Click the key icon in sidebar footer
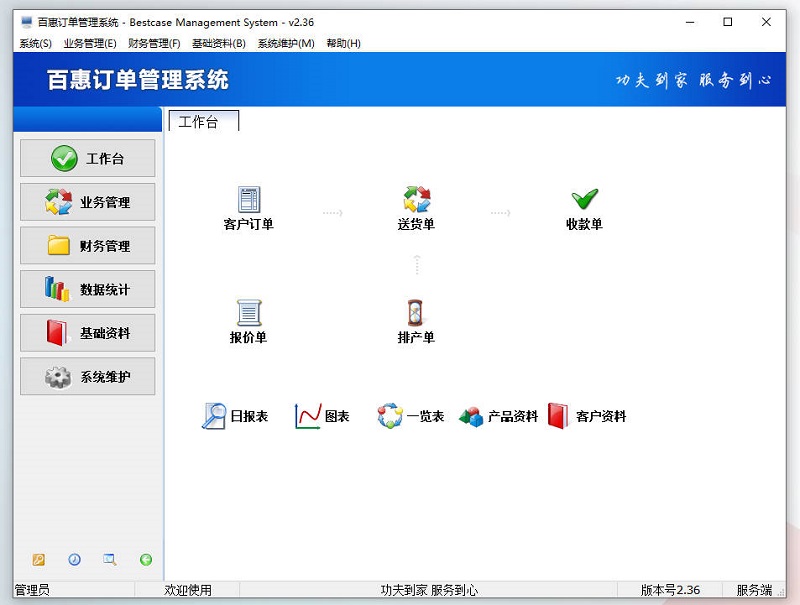The width and height of the screenshot is (800, 605). [39, 560]
